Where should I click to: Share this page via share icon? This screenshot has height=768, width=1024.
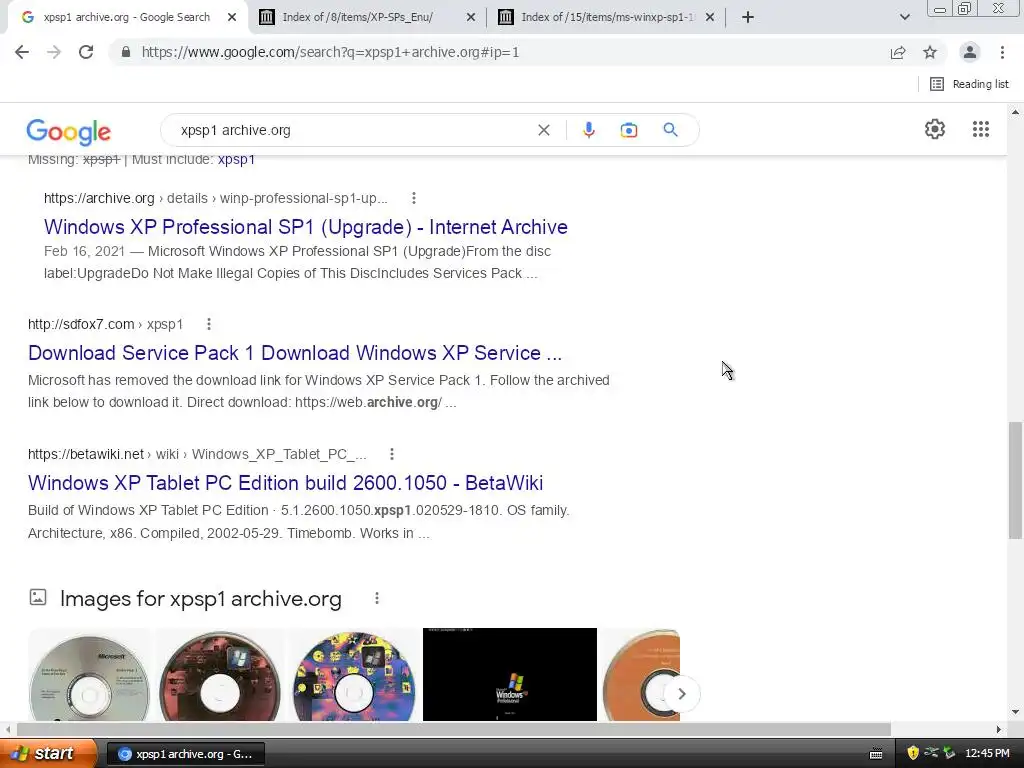point(898,52)
